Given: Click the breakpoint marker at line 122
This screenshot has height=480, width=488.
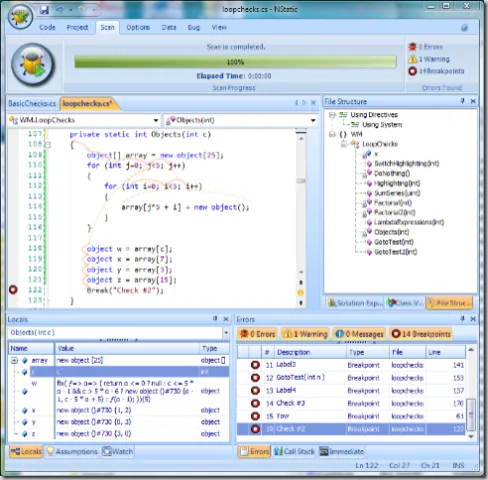Looking at the screenshot, I should coord(13,290).
